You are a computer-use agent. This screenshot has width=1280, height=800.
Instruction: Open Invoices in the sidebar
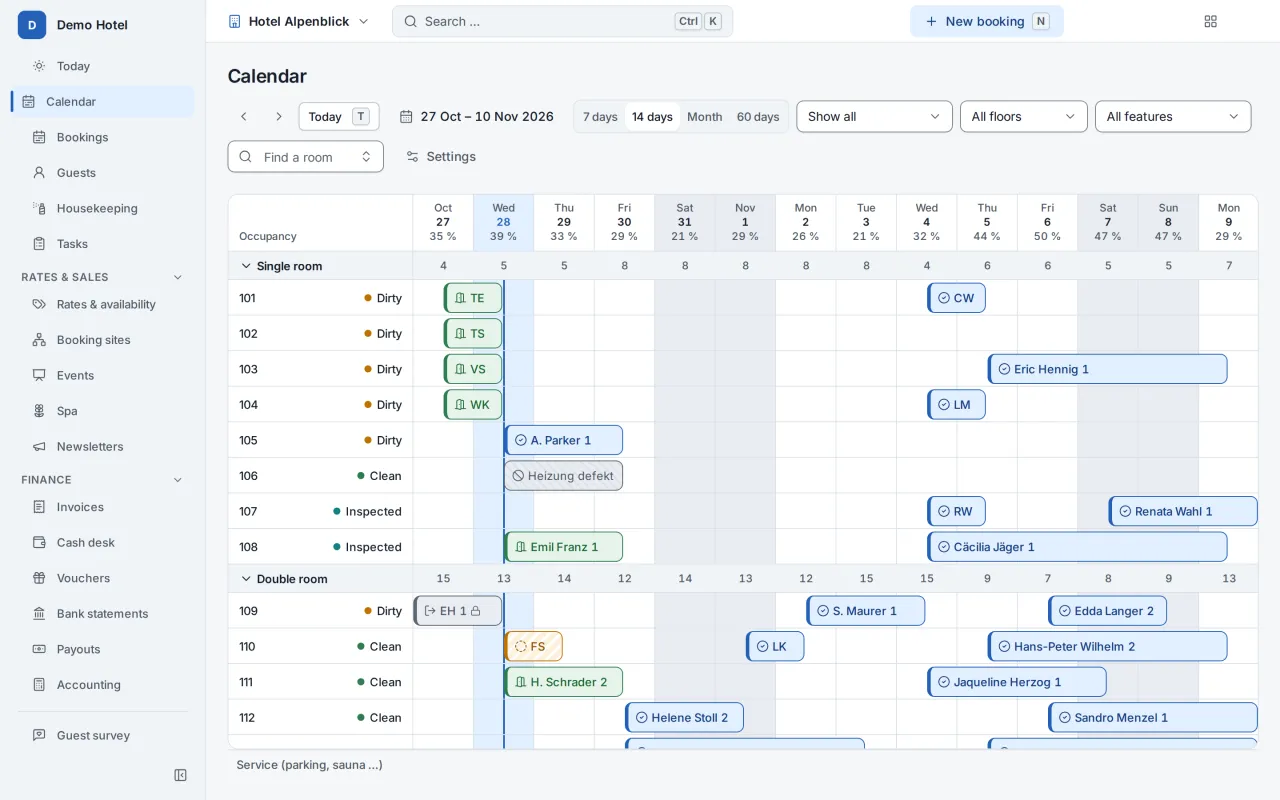click(x=102, y=507)
